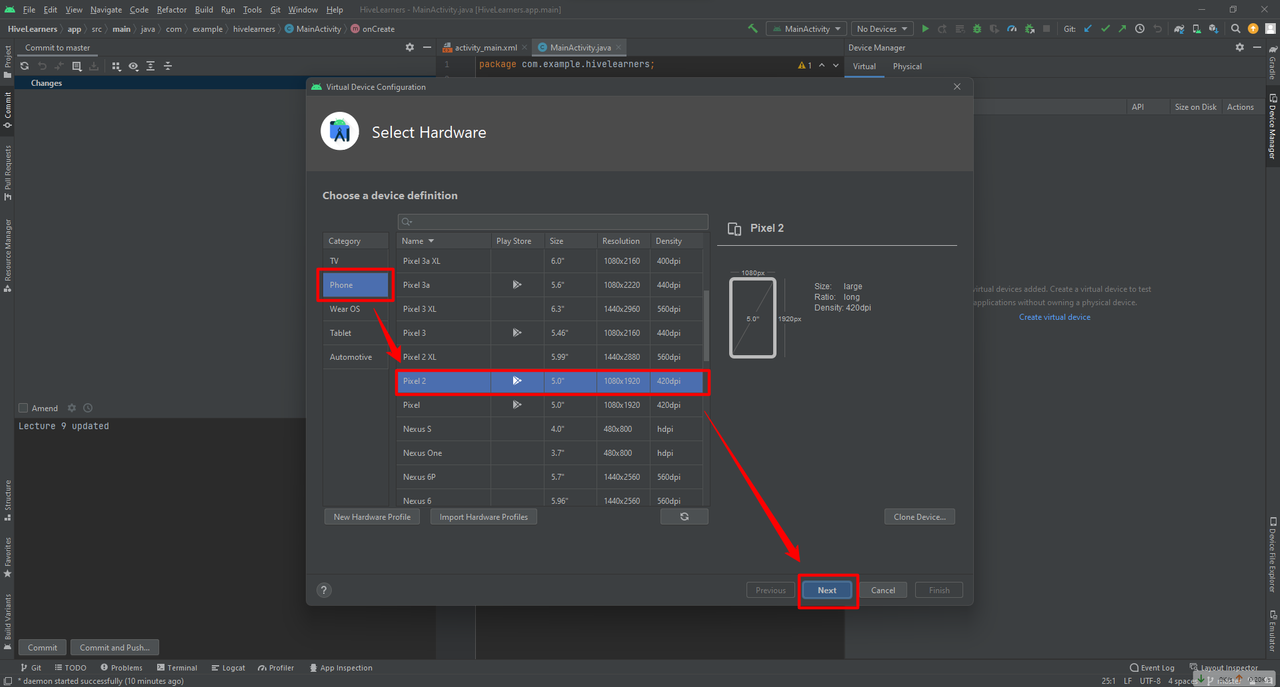The height and width of the screenshot is (687, 1280).
Task: Select the Wear OS category
Action: tap(356, 309)
